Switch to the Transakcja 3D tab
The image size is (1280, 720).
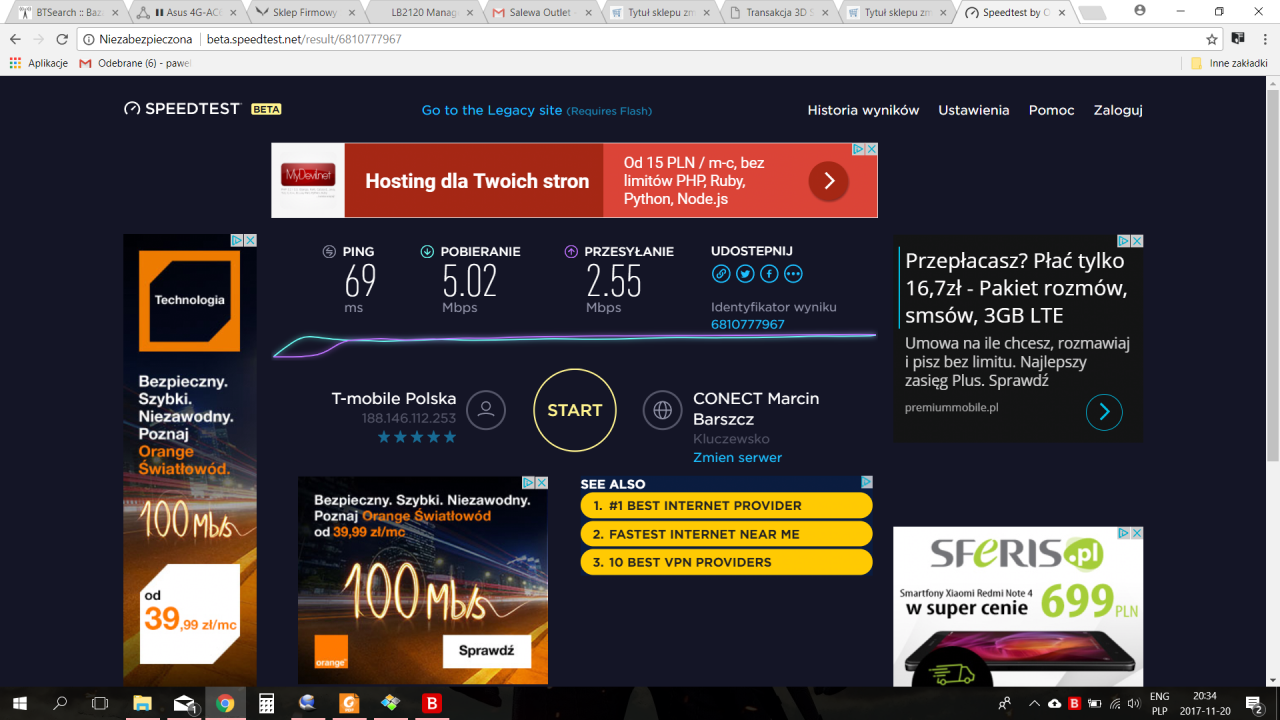pos(780,12)
